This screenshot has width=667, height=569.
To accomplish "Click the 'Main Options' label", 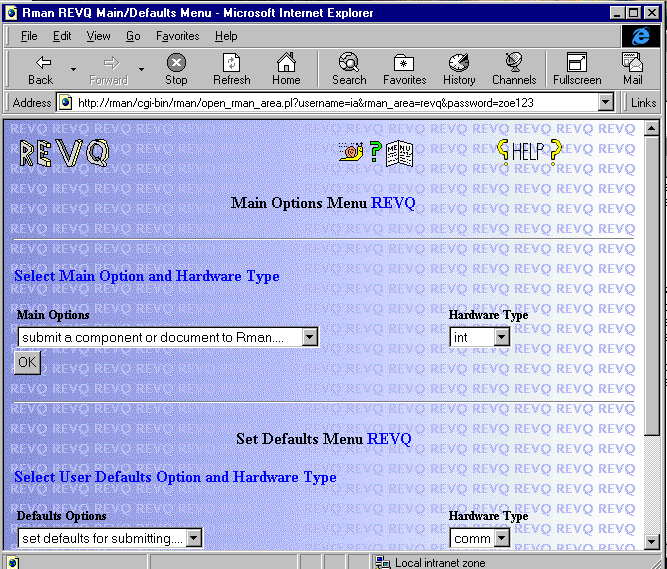I will coord(53,315).
